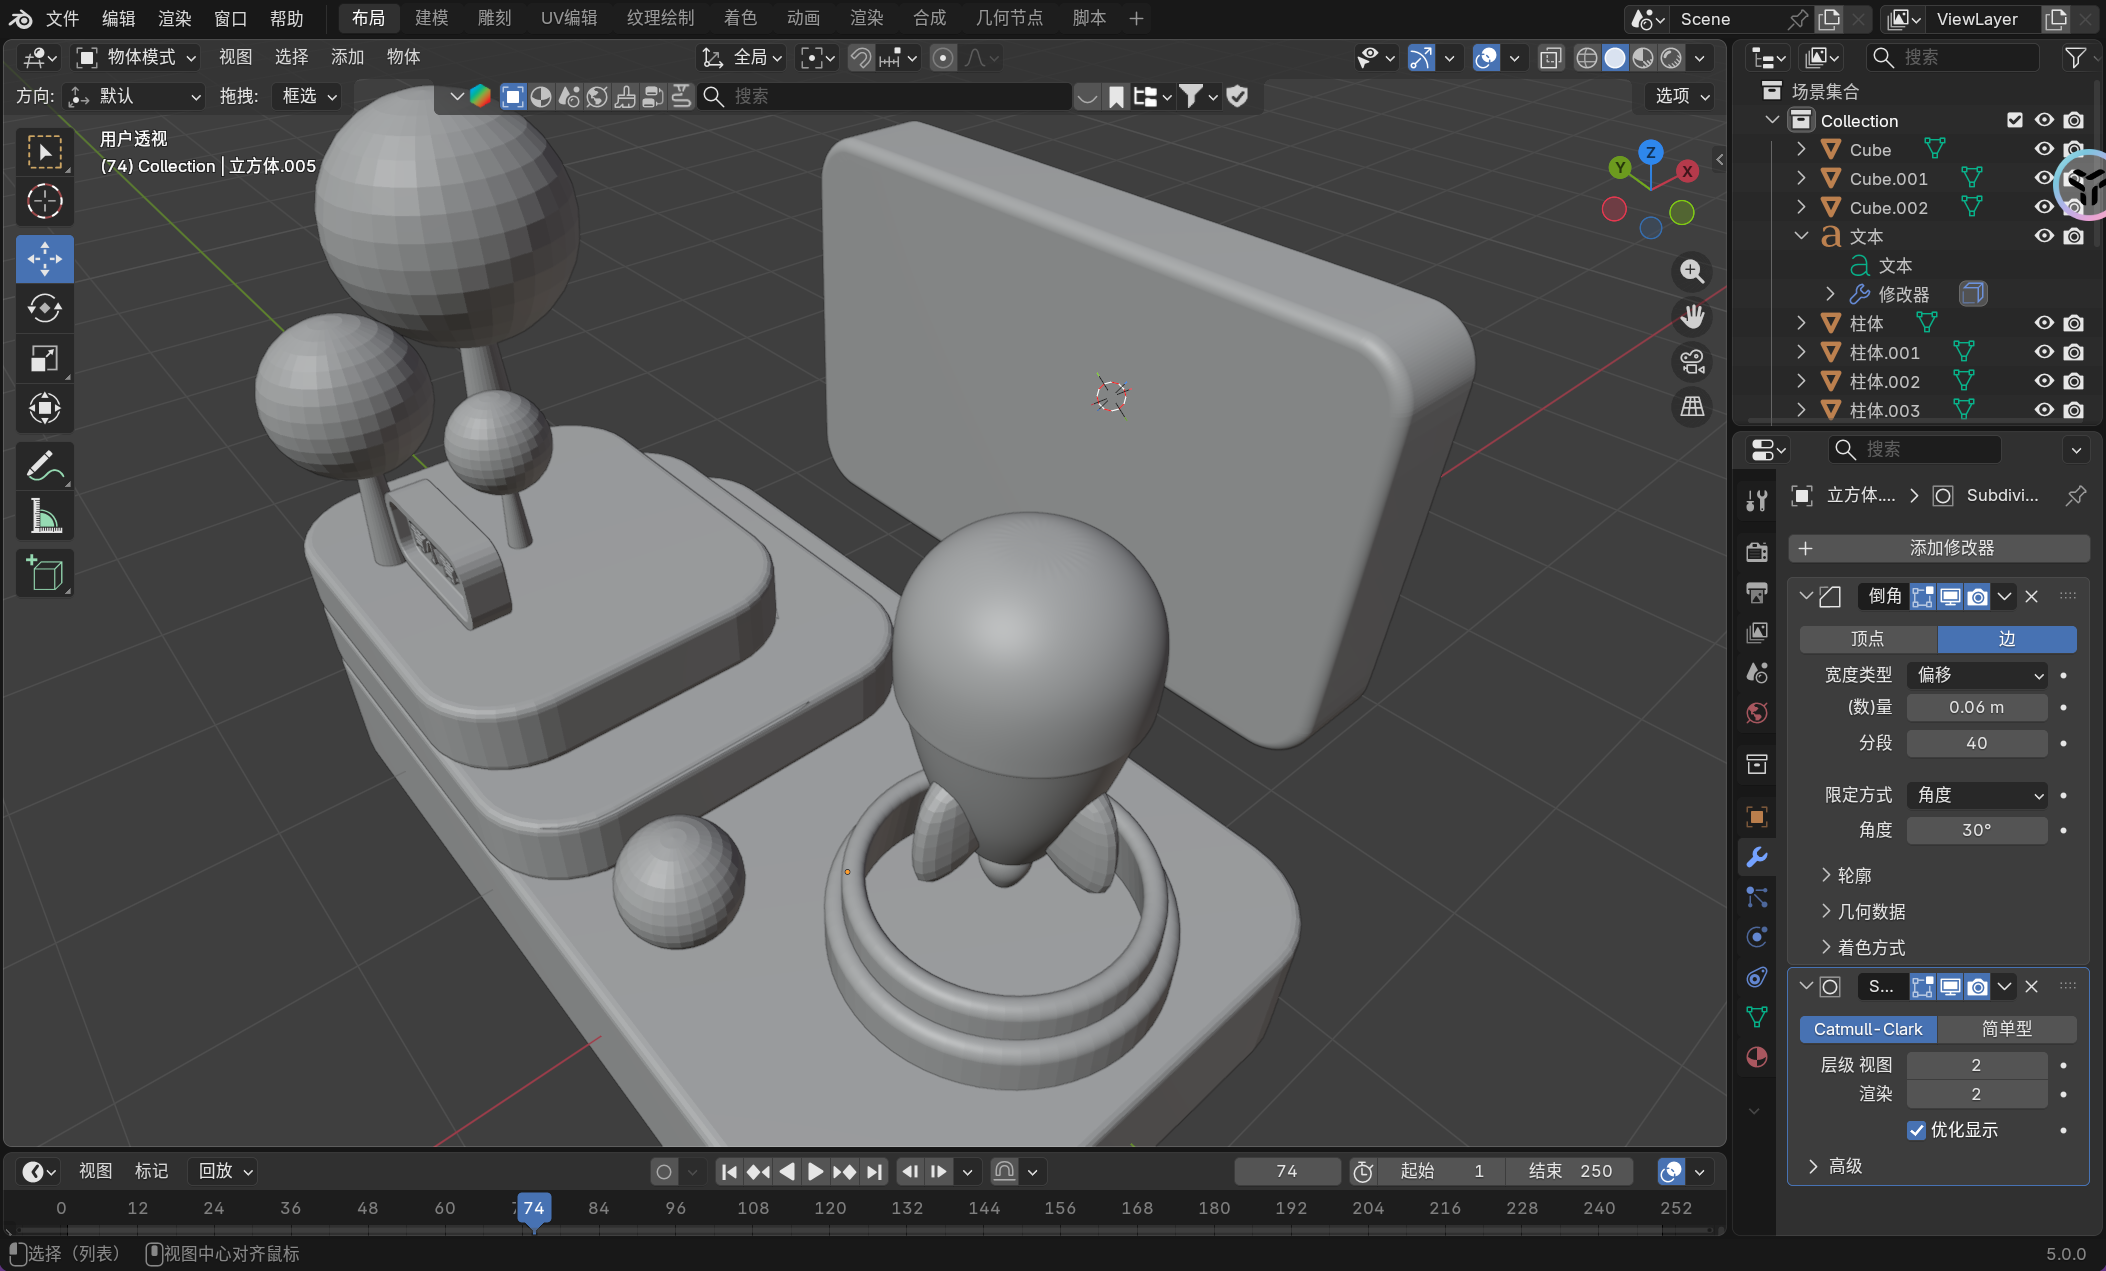The image size is (2106, 1271).
Task: Toggle the 优化显示 checkbox
Action: coord(1916,1130)
